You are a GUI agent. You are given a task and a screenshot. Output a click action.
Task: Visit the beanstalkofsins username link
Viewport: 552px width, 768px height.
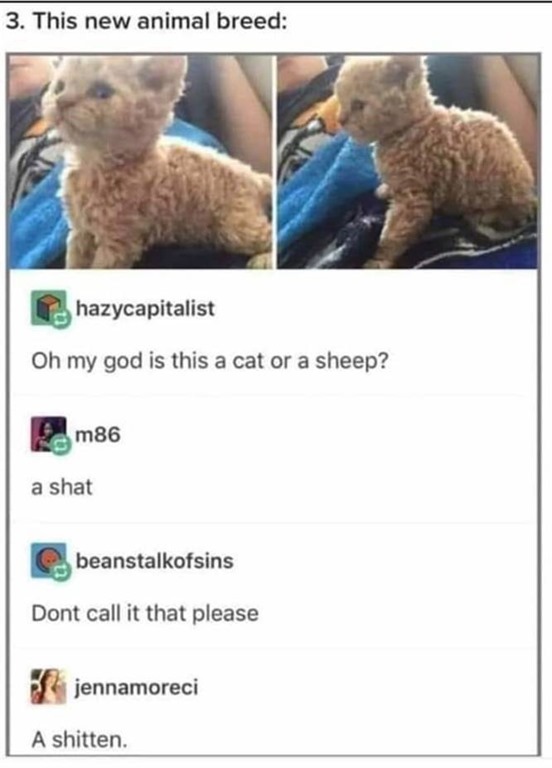pos(154,561)
